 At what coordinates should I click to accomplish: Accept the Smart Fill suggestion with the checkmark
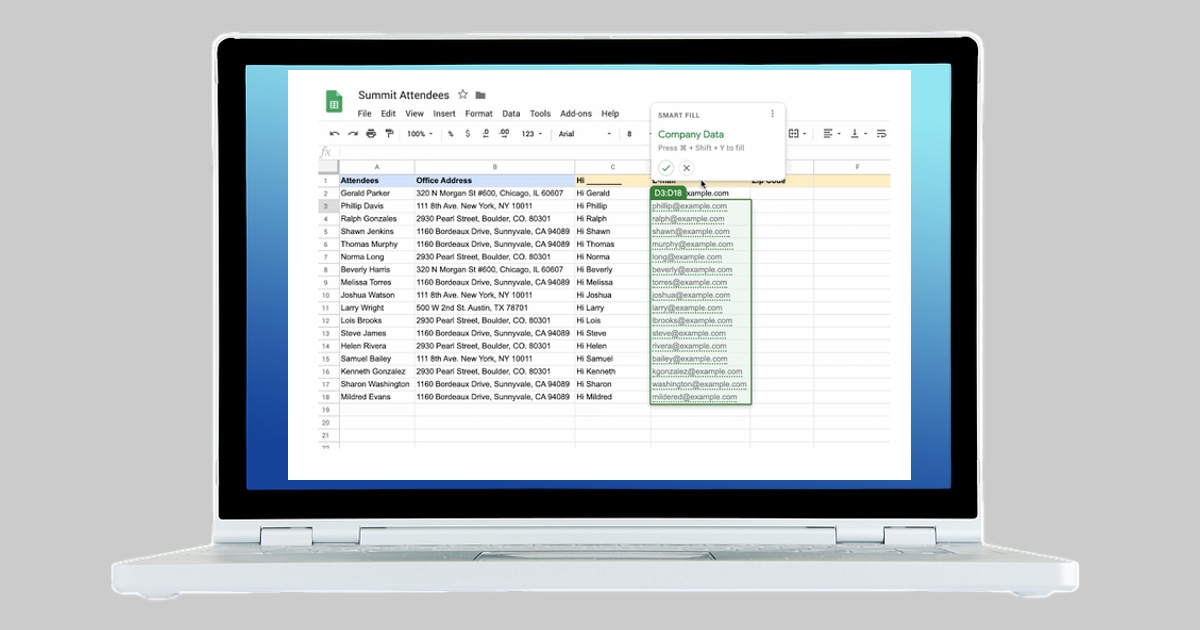click(x=667, y=166)
